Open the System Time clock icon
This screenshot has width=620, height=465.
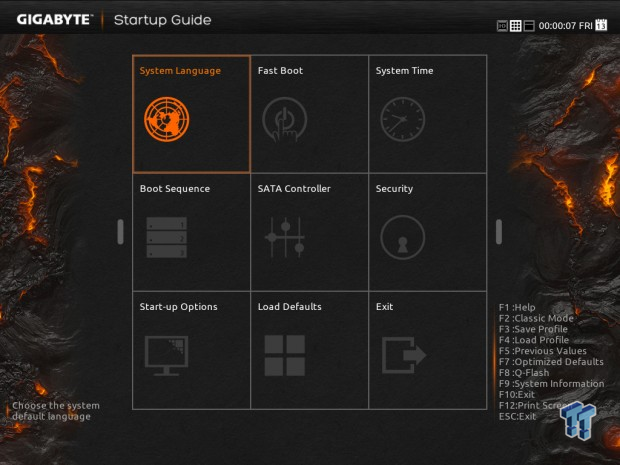(403, 119)
